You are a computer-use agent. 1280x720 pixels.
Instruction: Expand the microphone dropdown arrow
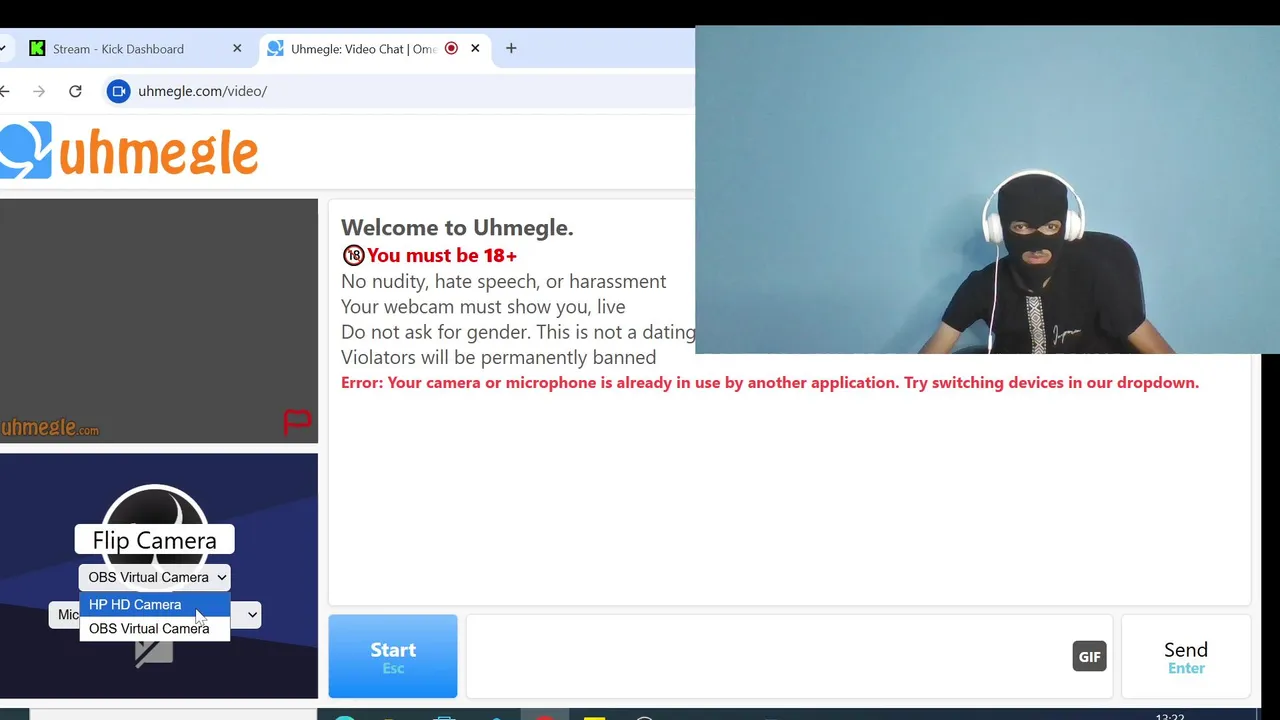pyautogui.click(x=252, y=615)
